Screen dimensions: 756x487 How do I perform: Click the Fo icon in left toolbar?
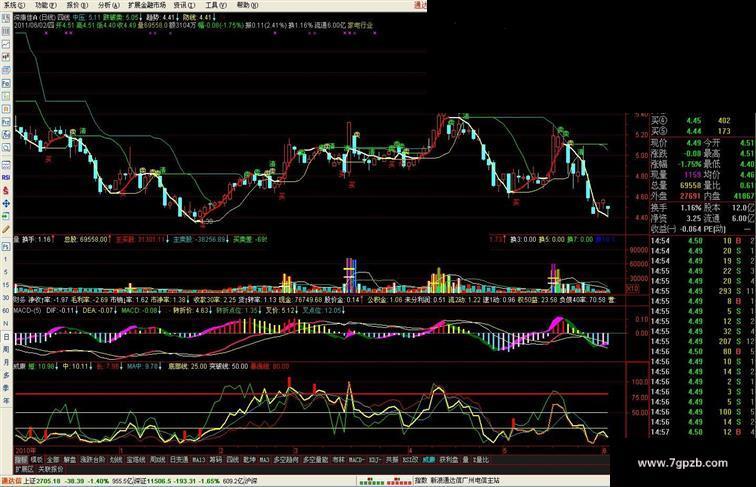[x=6, y=82]
